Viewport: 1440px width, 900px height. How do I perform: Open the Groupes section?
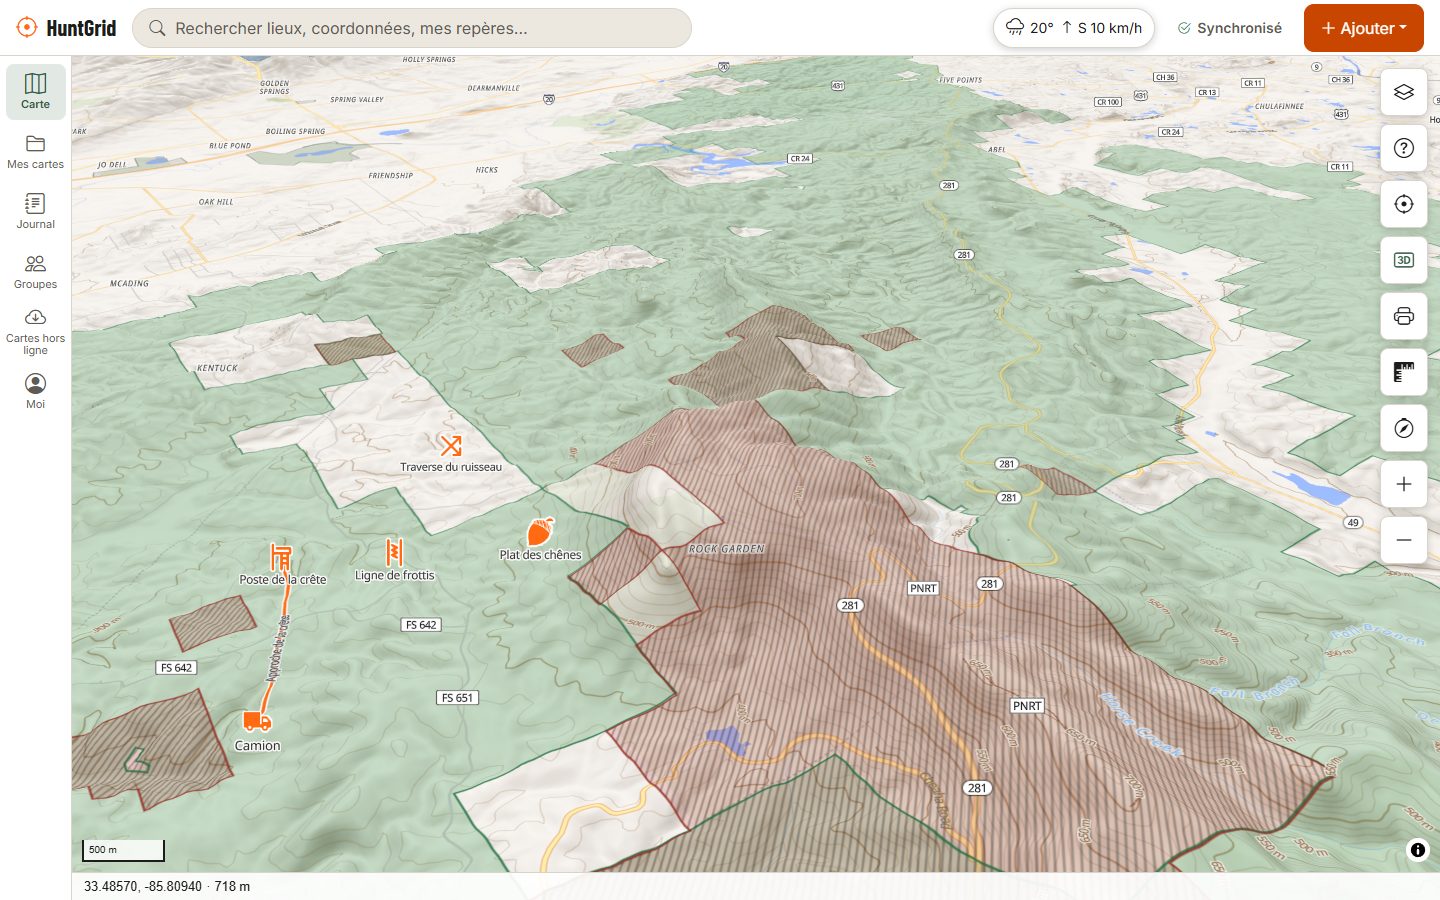pyautogui.click(x=36, y=272)
